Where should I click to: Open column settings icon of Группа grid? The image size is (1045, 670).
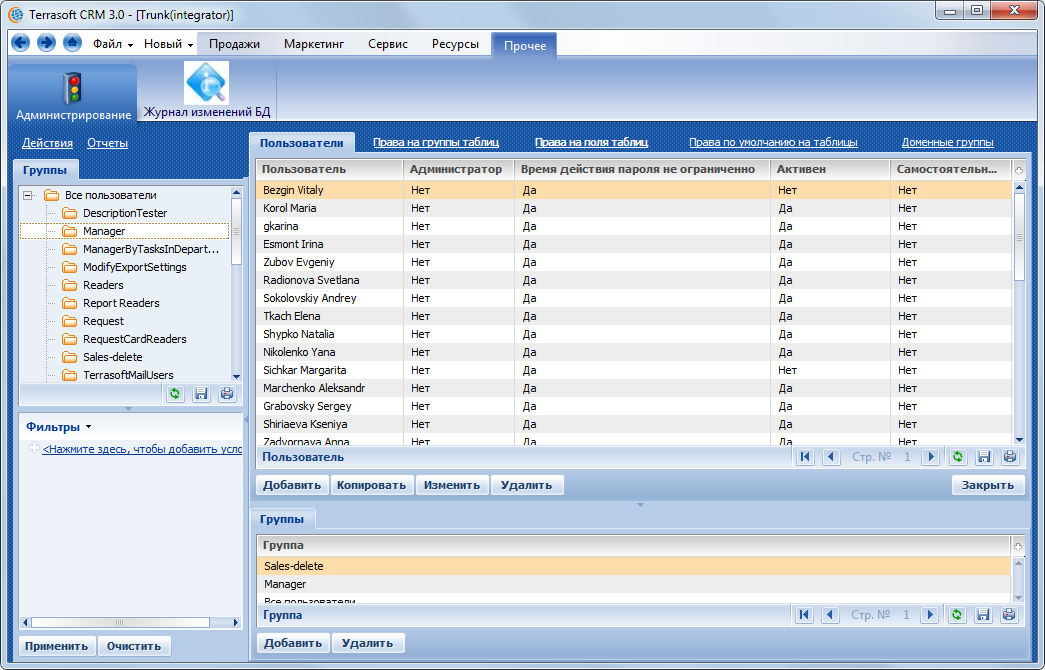coord(1018,547)
